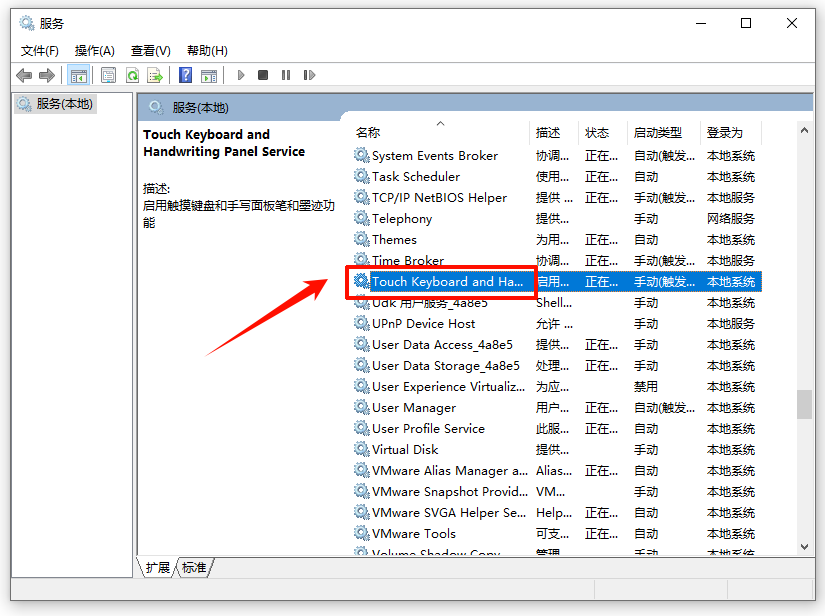Switch to the 标准 tab
The image size is (825, 616).
(x=193, y=567)
